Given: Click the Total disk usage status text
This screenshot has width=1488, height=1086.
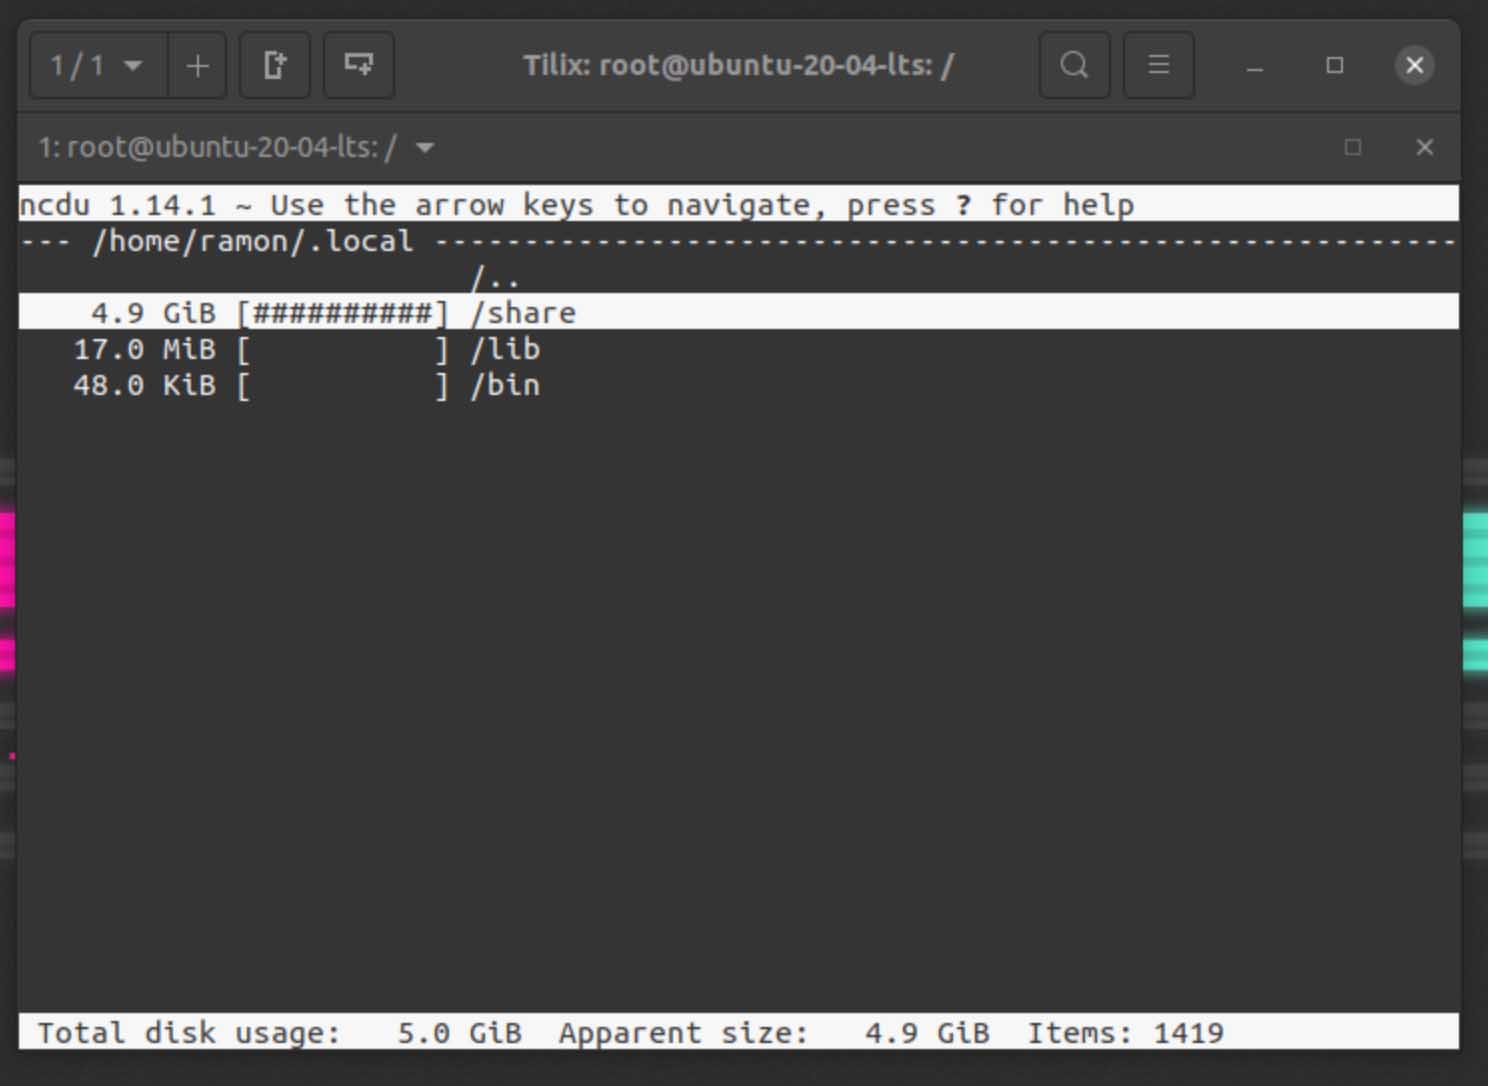Looking at the screenshot, I should tap(280, 1032).
